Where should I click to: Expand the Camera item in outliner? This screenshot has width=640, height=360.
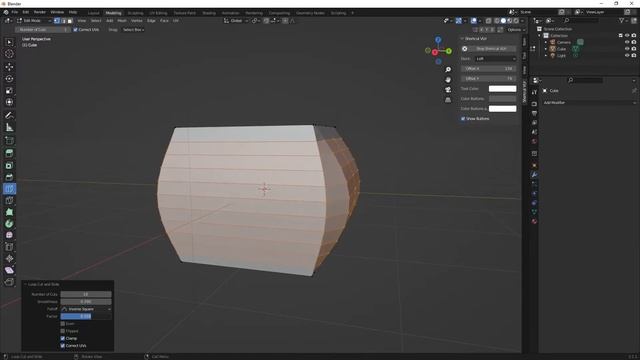pos(546,42)
